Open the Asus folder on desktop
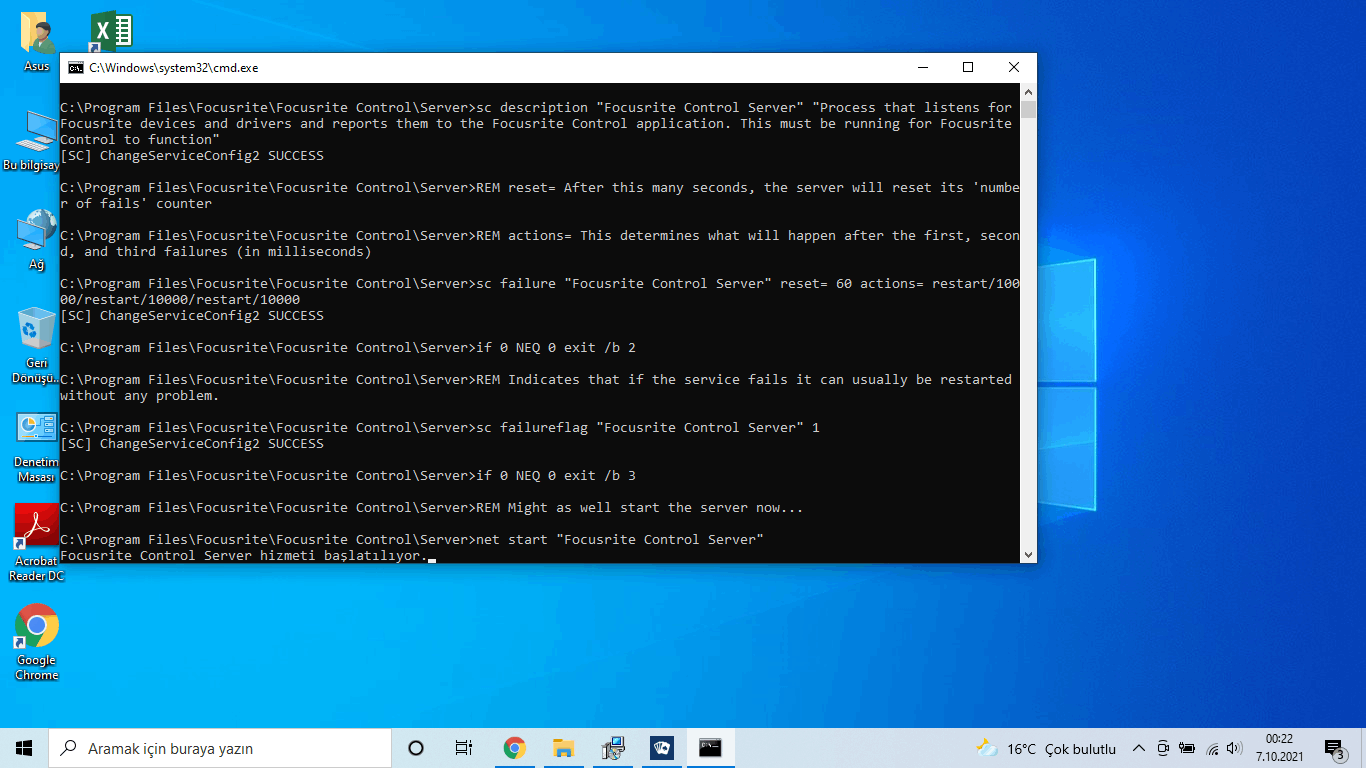This screenshot has height=768, width=1366. [37, 40]
